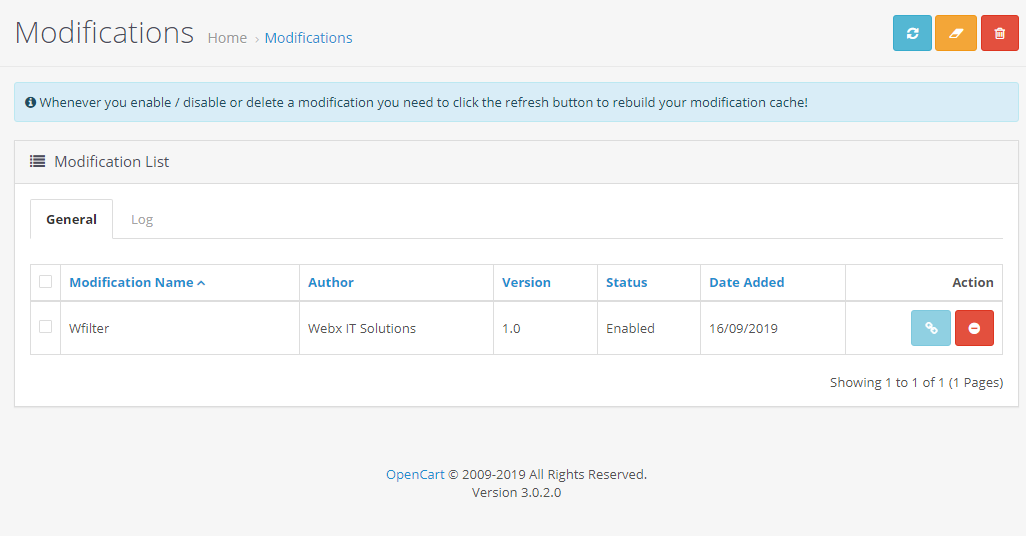Sort by Modification Name column
The width and height of the screenshot is (1026, 536).
pos(131,283)
